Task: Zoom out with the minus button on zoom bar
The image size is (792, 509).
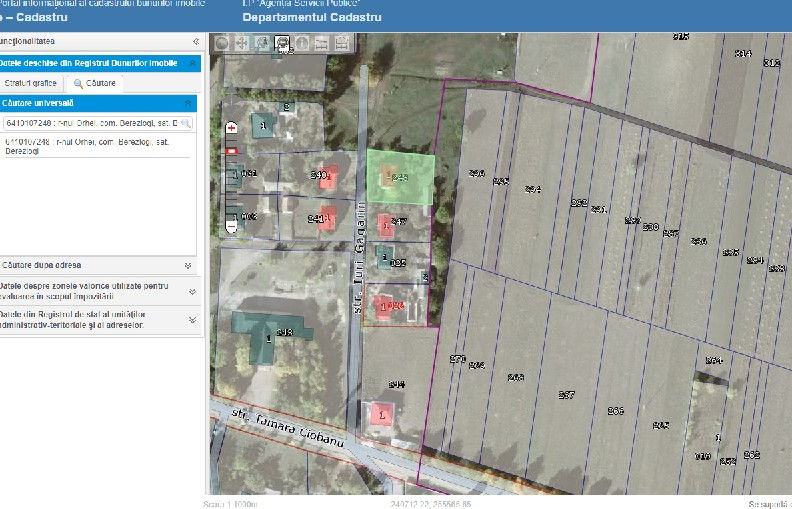Action: coord(231,226)
